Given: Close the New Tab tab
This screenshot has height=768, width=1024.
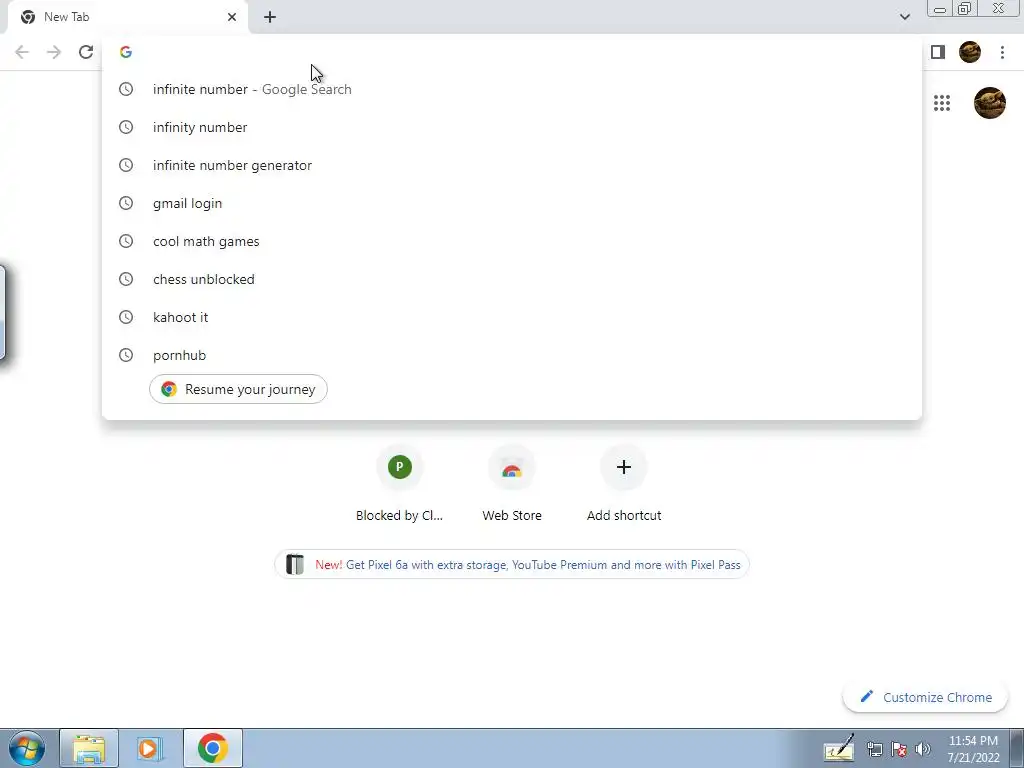Looking at the screenshot, I should pyautogui.click(x=232, y=17).
